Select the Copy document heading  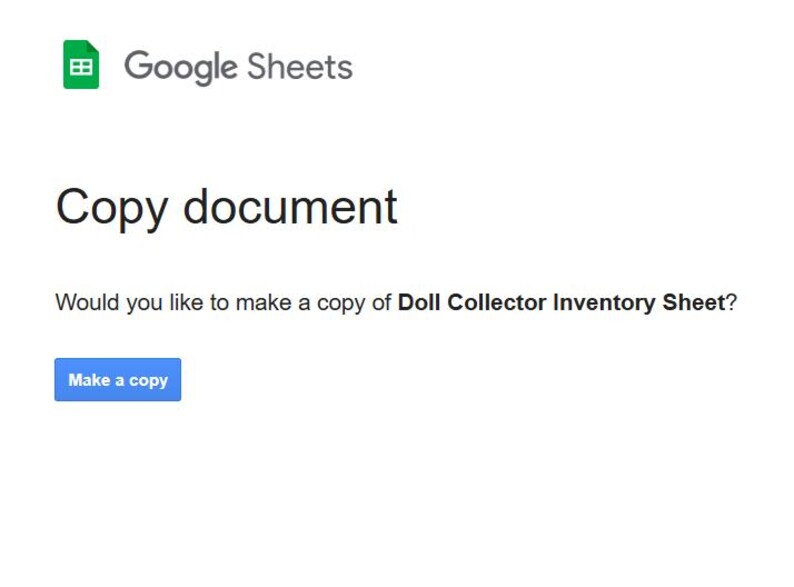[226, 207]
